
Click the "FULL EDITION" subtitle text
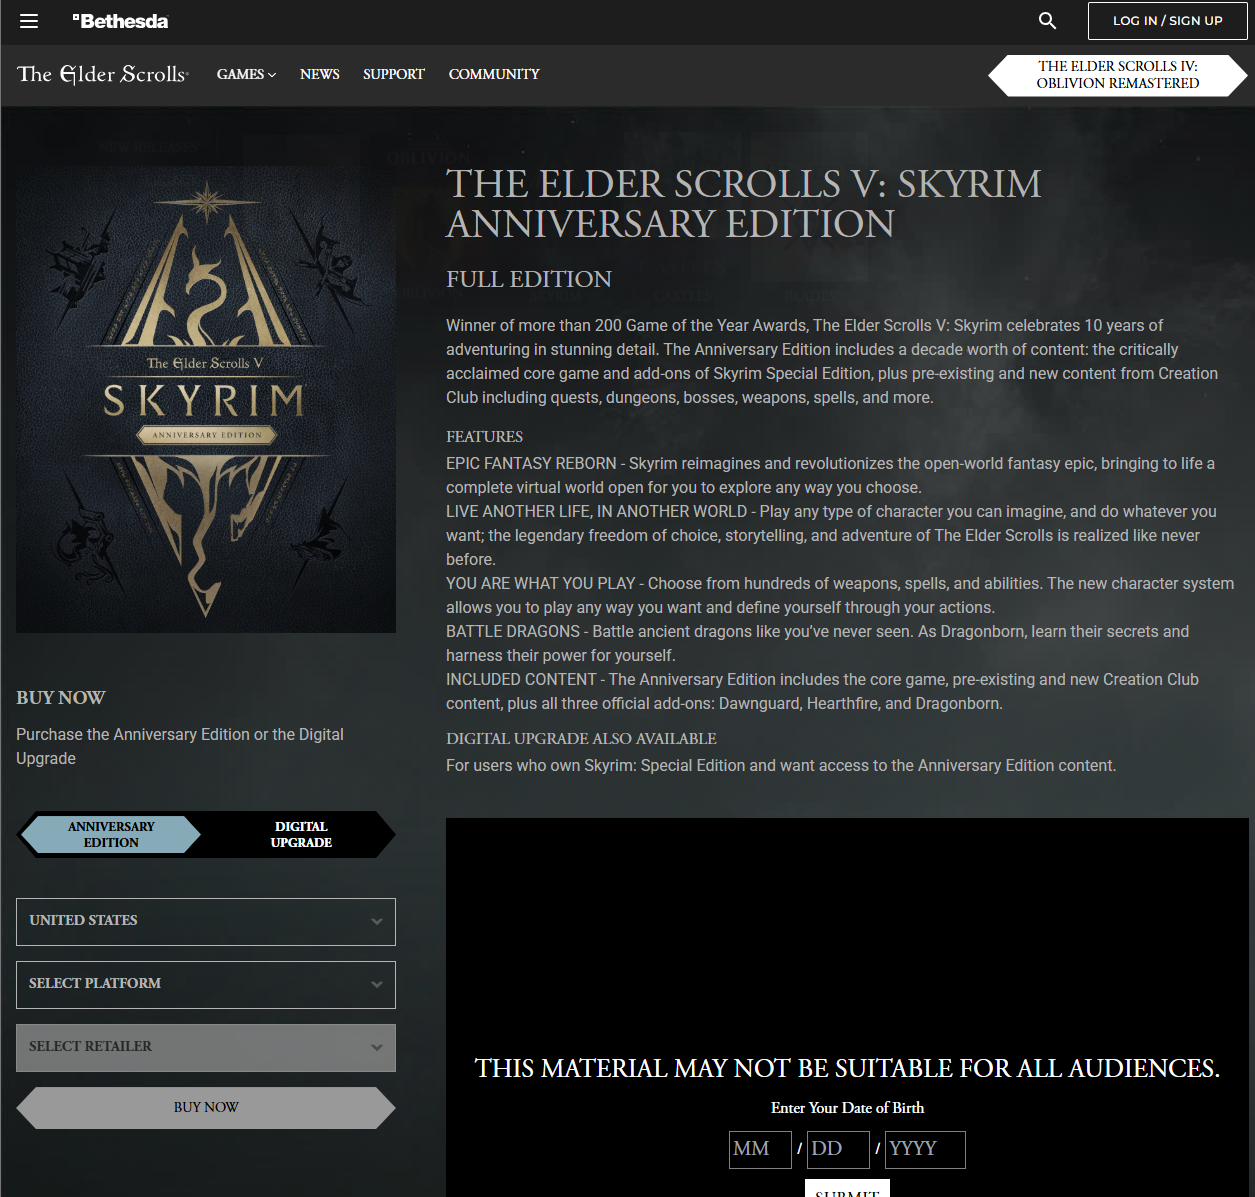[529, 280]
